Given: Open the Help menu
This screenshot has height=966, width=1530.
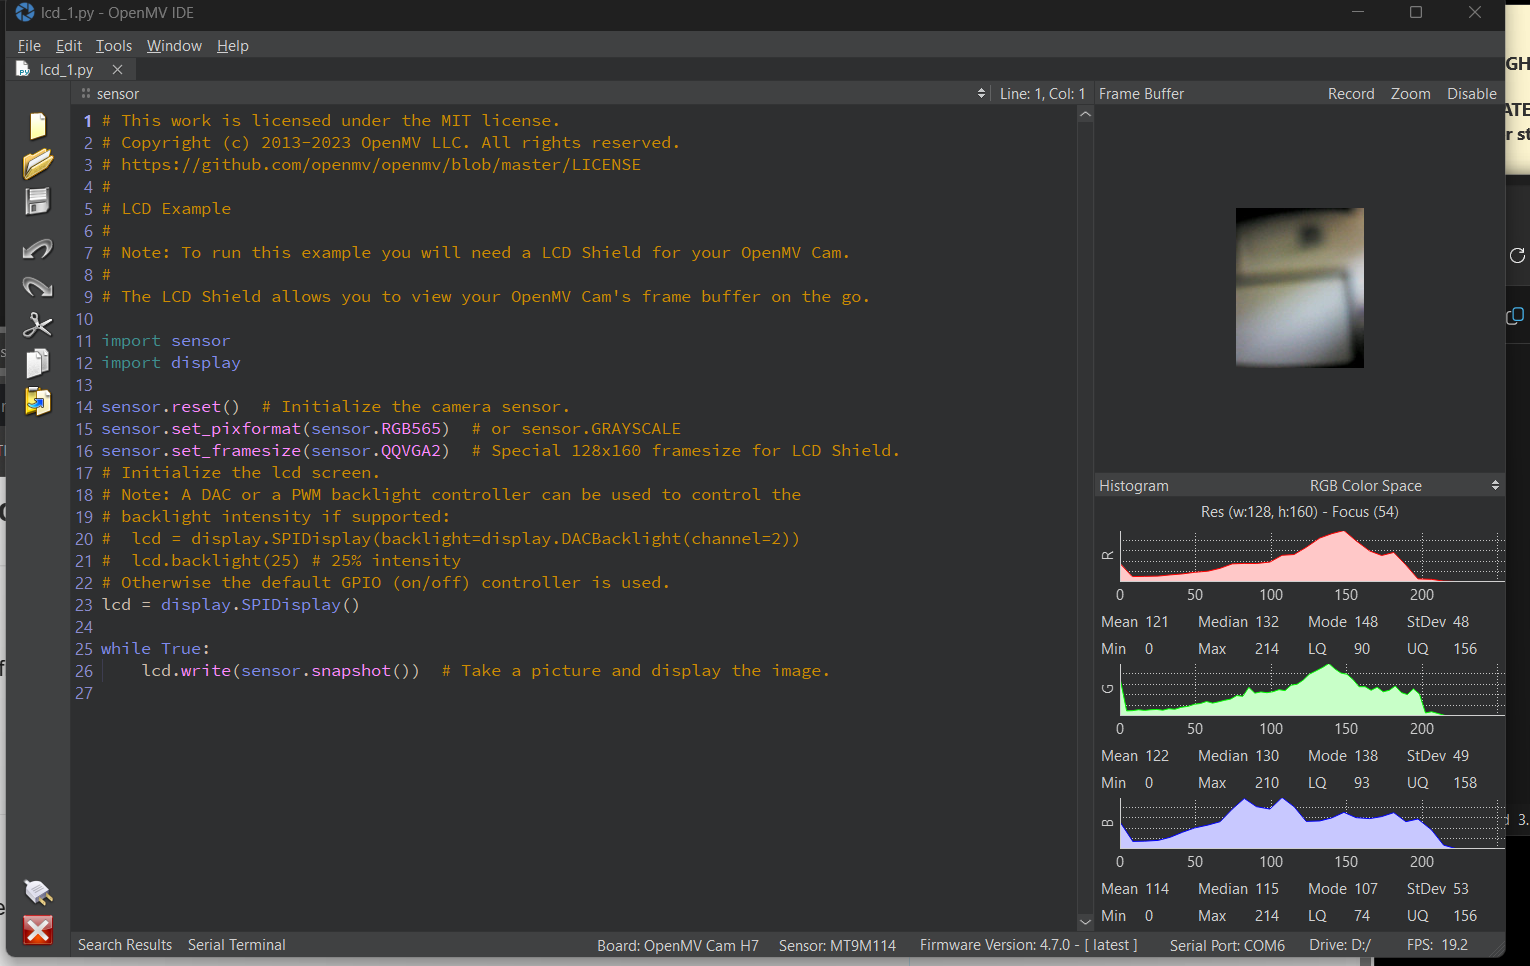Looking at the screenshot, I should coord(233,46).
